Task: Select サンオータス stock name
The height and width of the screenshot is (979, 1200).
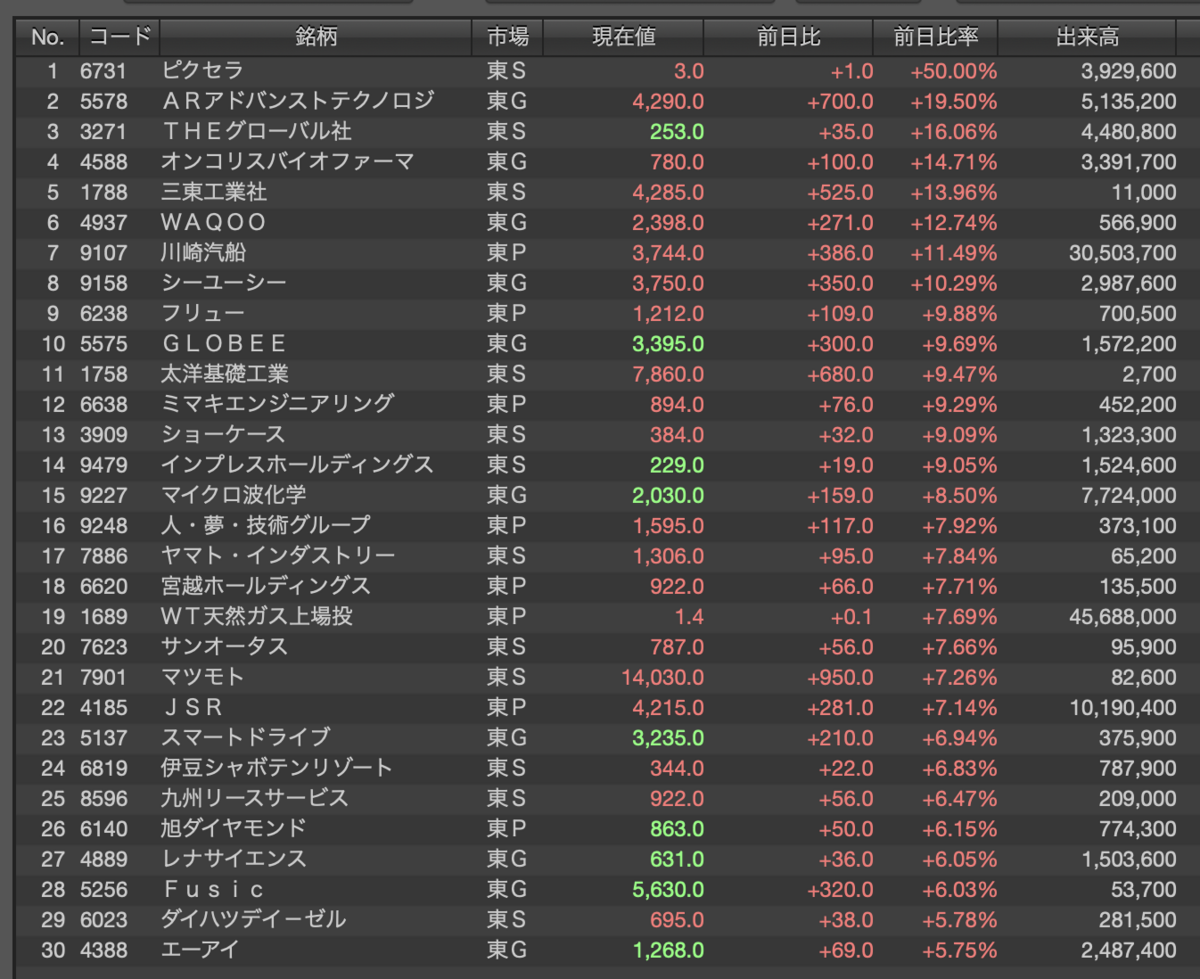Action: point(224,646)
